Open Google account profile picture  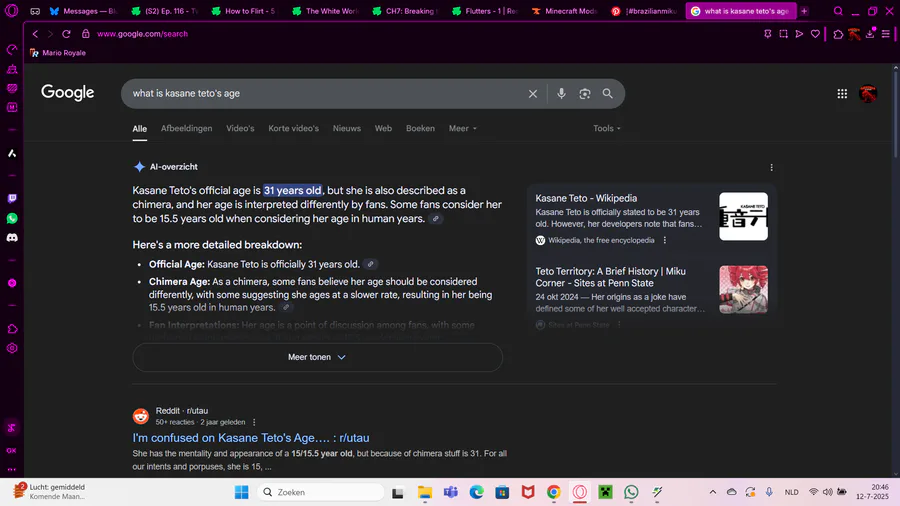point(868,94)
